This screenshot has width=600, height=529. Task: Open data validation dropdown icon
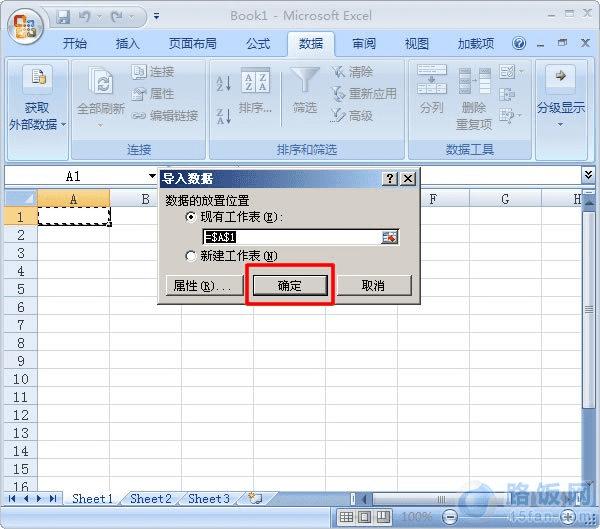(511, 72)
